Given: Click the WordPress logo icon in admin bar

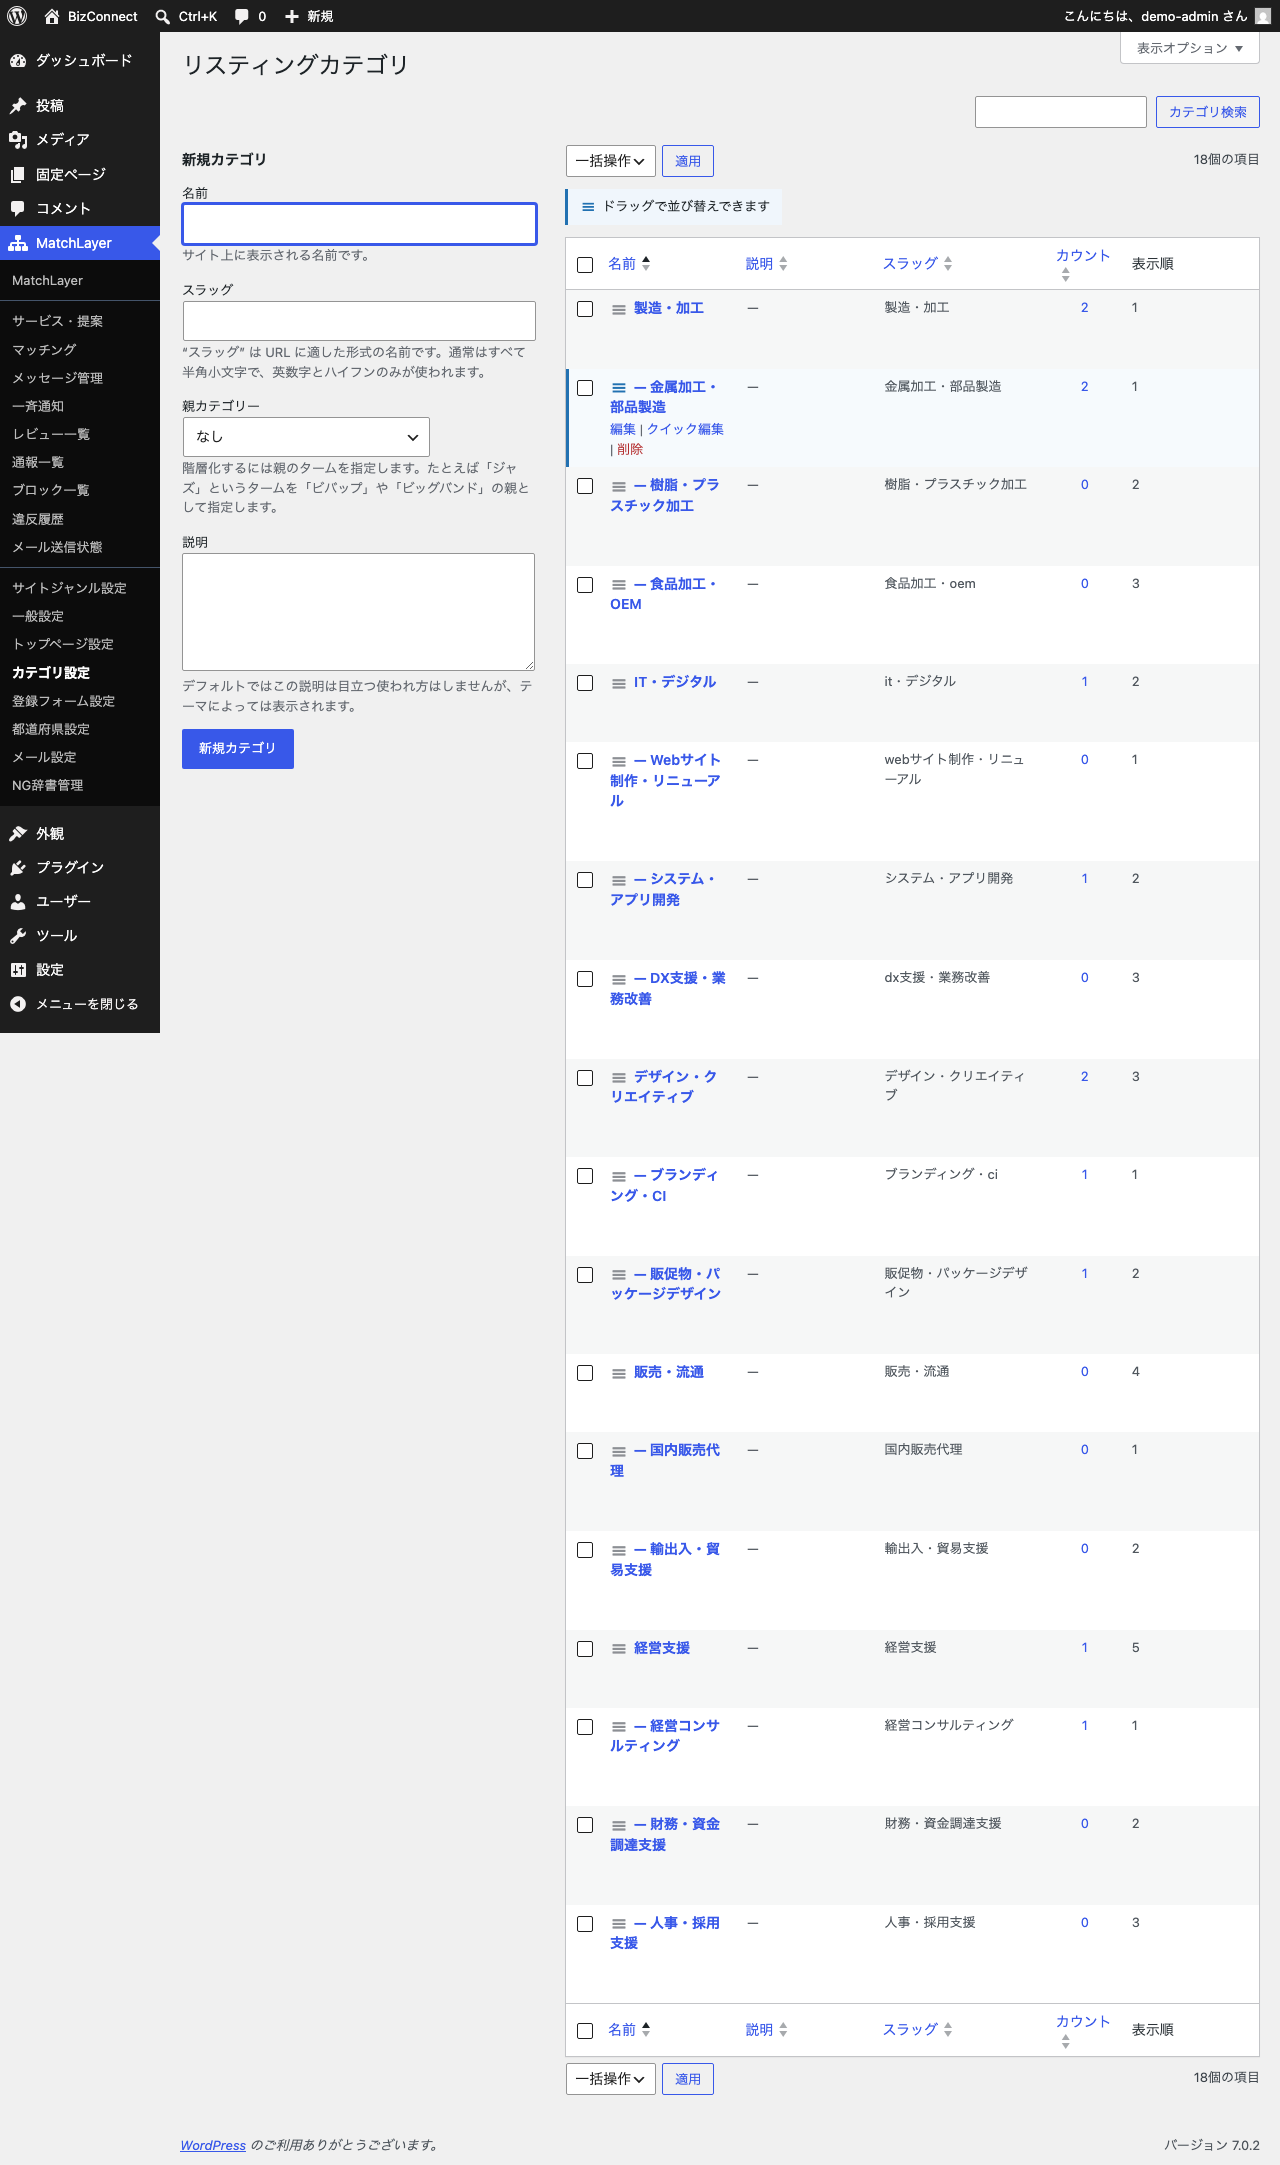Looking at the screenshot, I should coord(17,16).
